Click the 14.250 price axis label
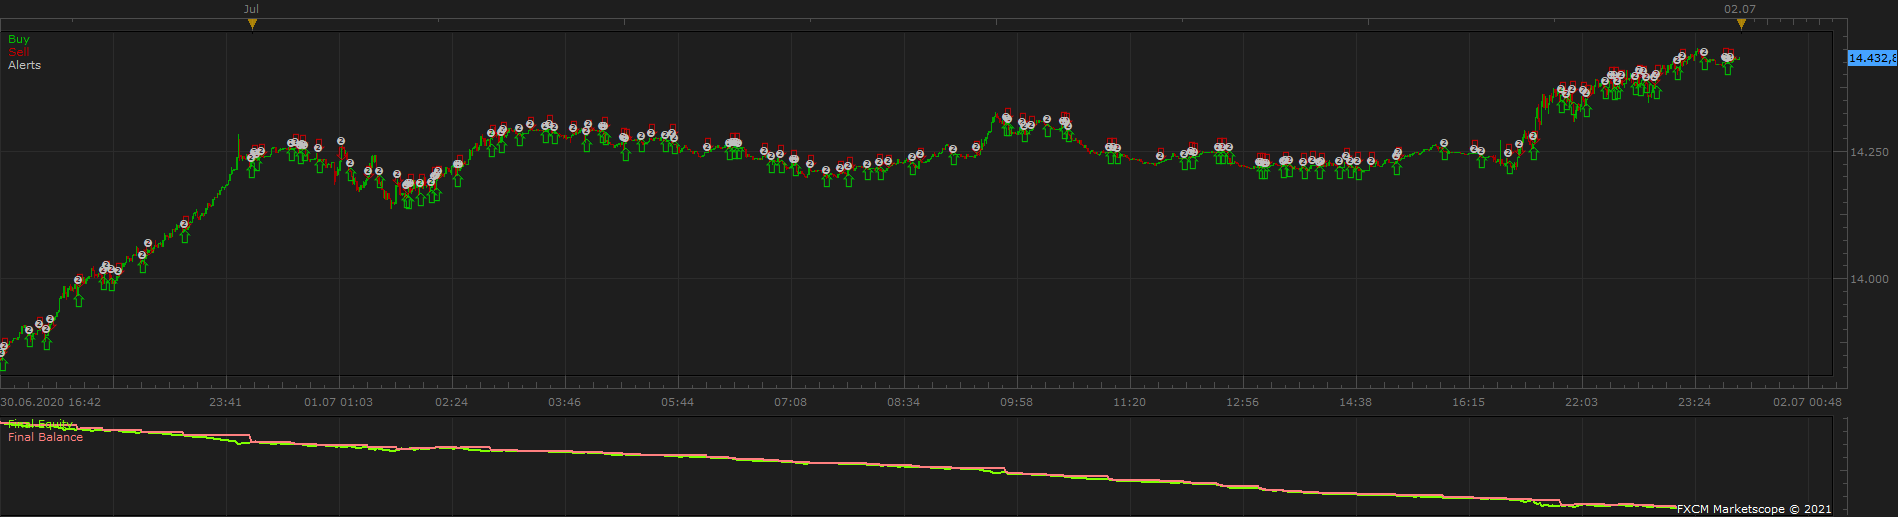The height and width of the screenshot is (517, 1898). click(x=1869, y=152)
